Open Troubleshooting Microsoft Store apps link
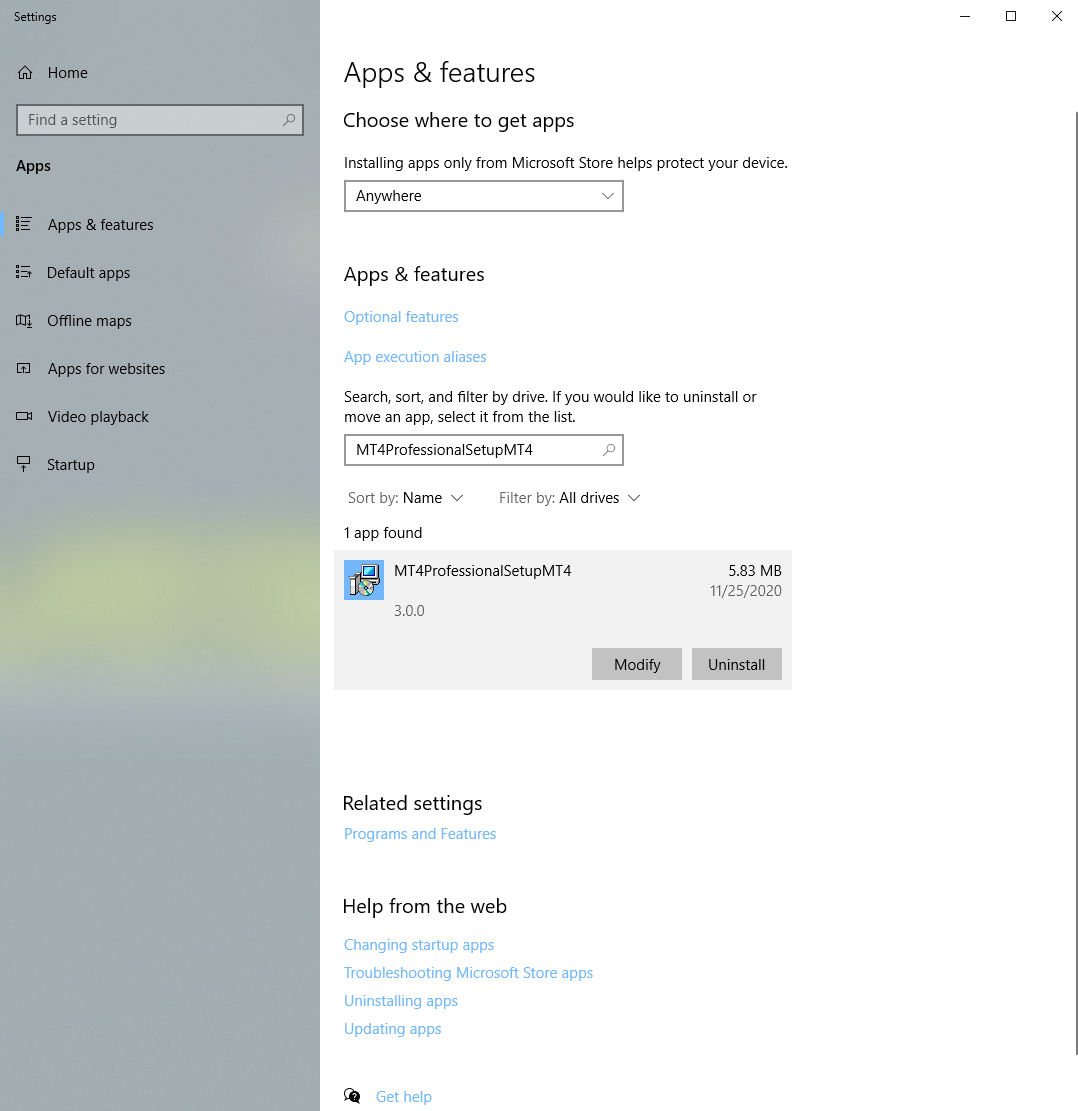Screen dimensions: 1078x1111 pyautogui.click(x=468, y=973)
